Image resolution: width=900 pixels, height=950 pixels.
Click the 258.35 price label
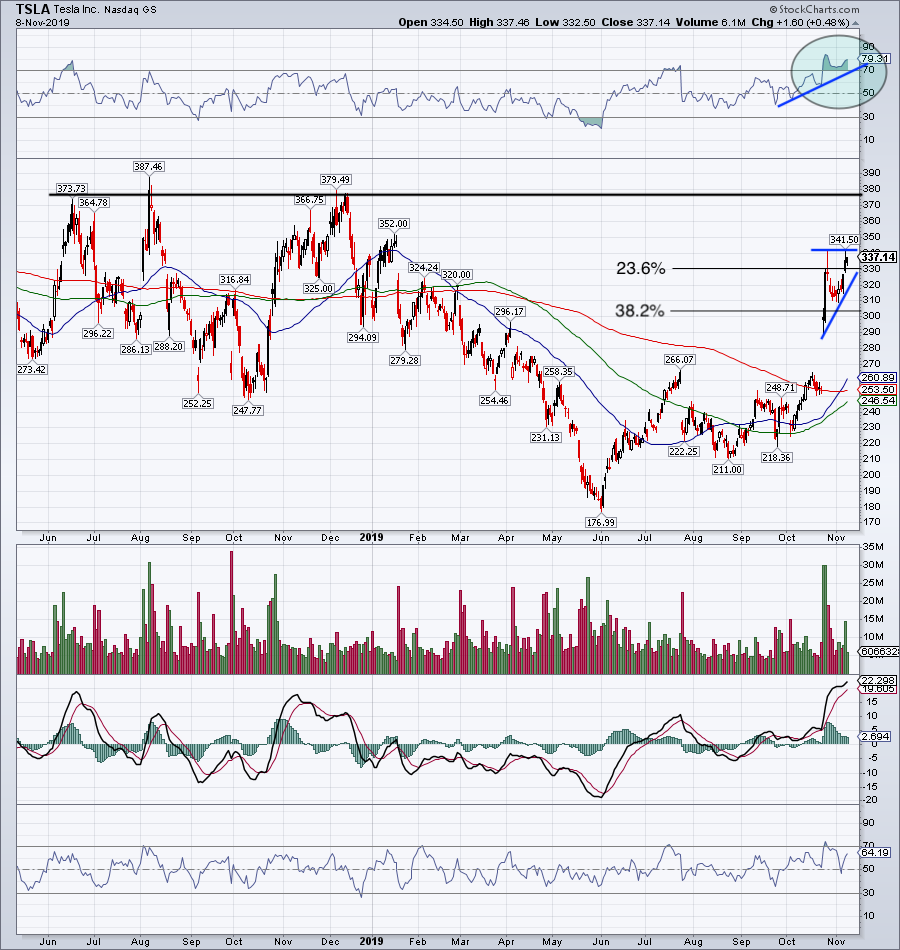coord(558,371)
